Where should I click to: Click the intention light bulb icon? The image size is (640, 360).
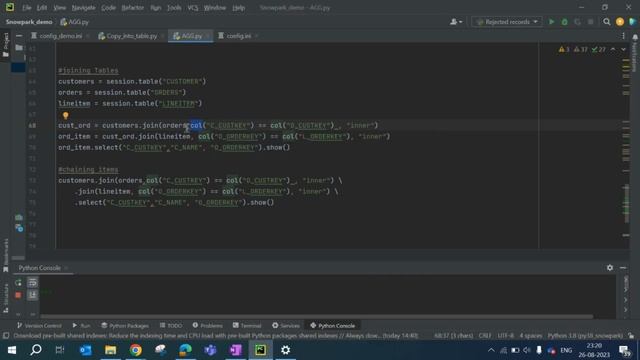[x=65, y=116]
